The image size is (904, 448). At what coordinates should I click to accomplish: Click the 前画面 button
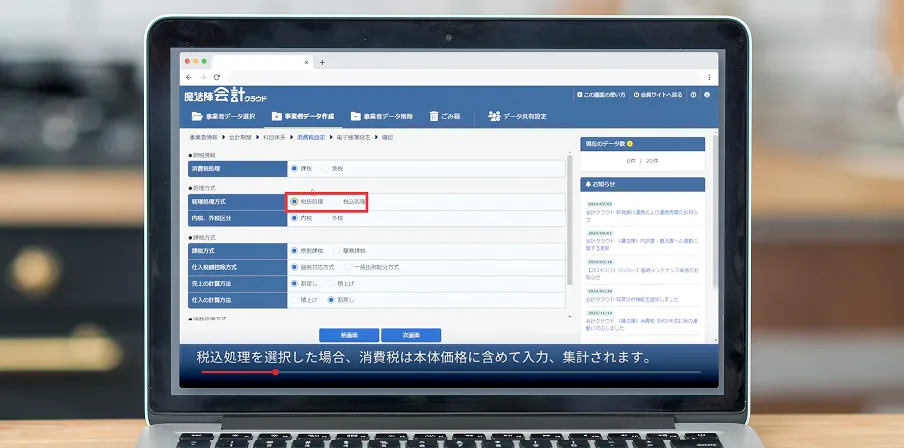349,335
